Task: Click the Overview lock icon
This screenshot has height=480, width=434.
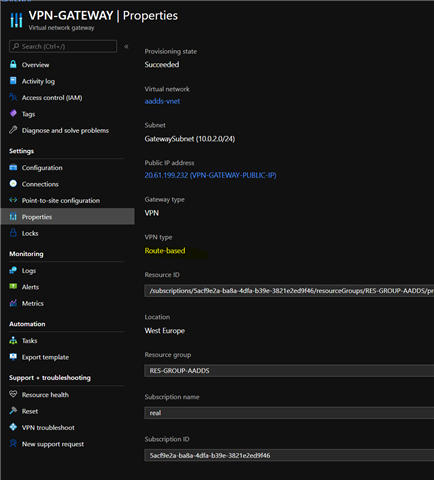Action: (x=13, y=64)
